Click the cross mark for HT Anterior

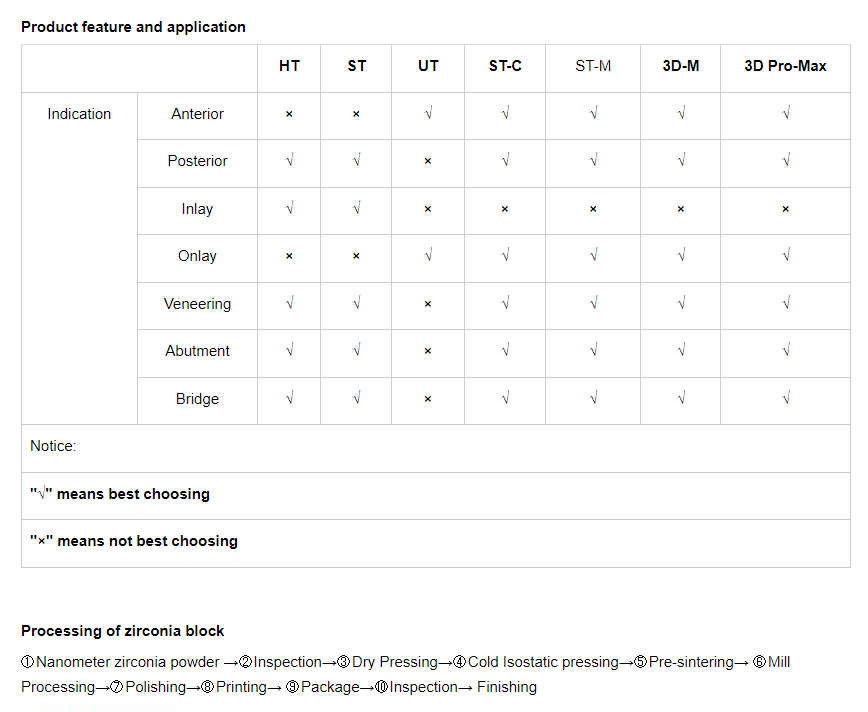click(x=289, y=114)
